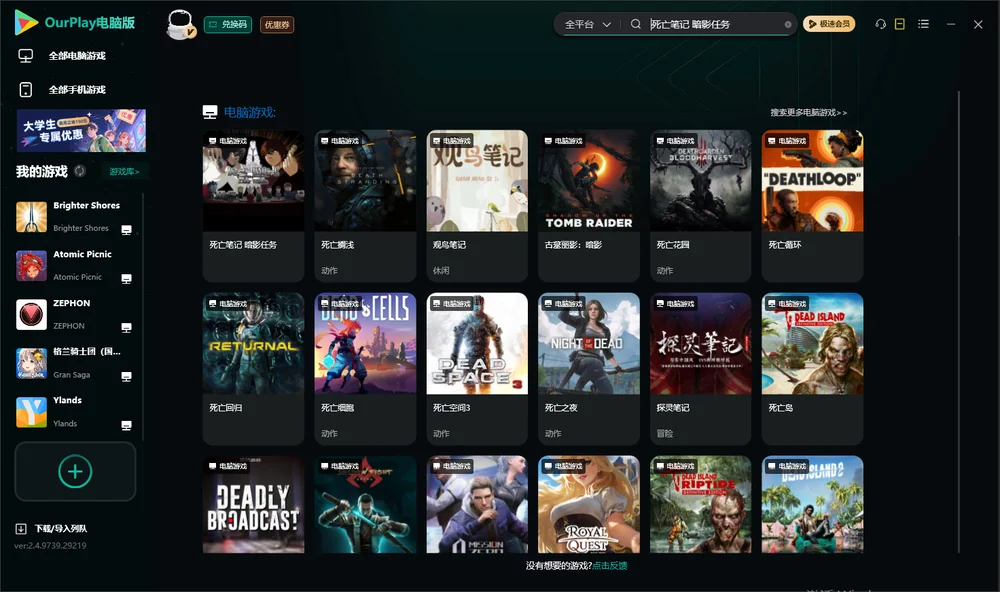1000x592 pixels.
Task: Launch Brighter Shores from my games
Action: pyautogui.click(x=75, y=217)
